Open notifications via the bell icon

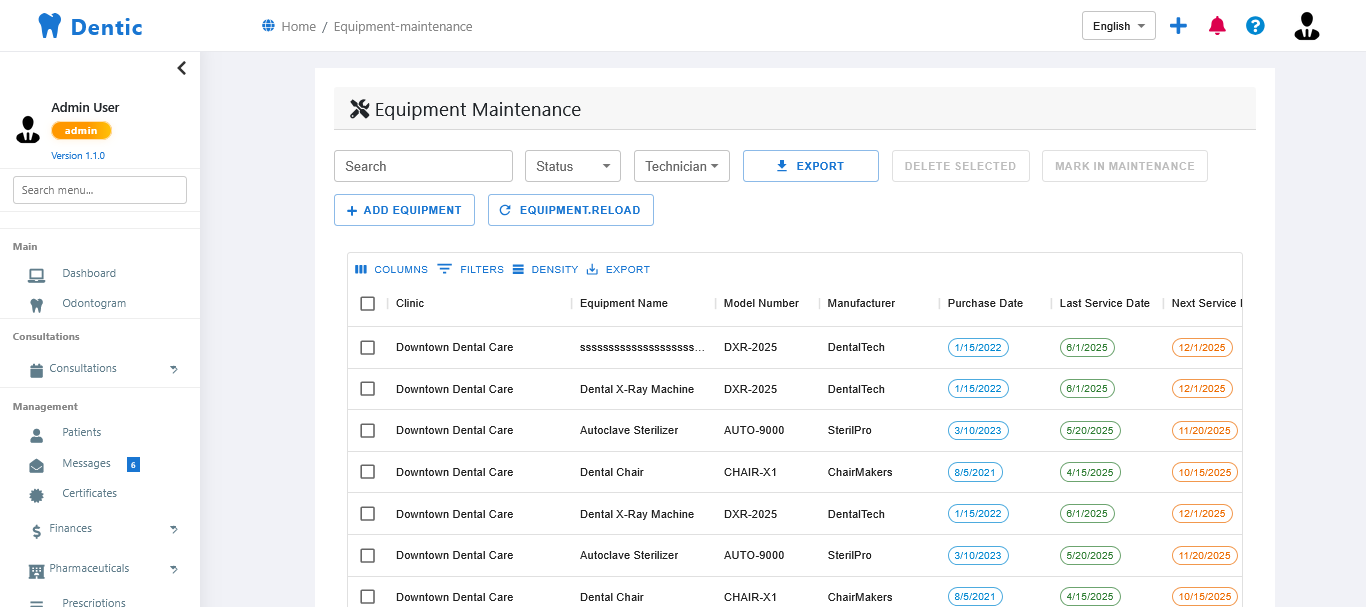point(1217,25)
